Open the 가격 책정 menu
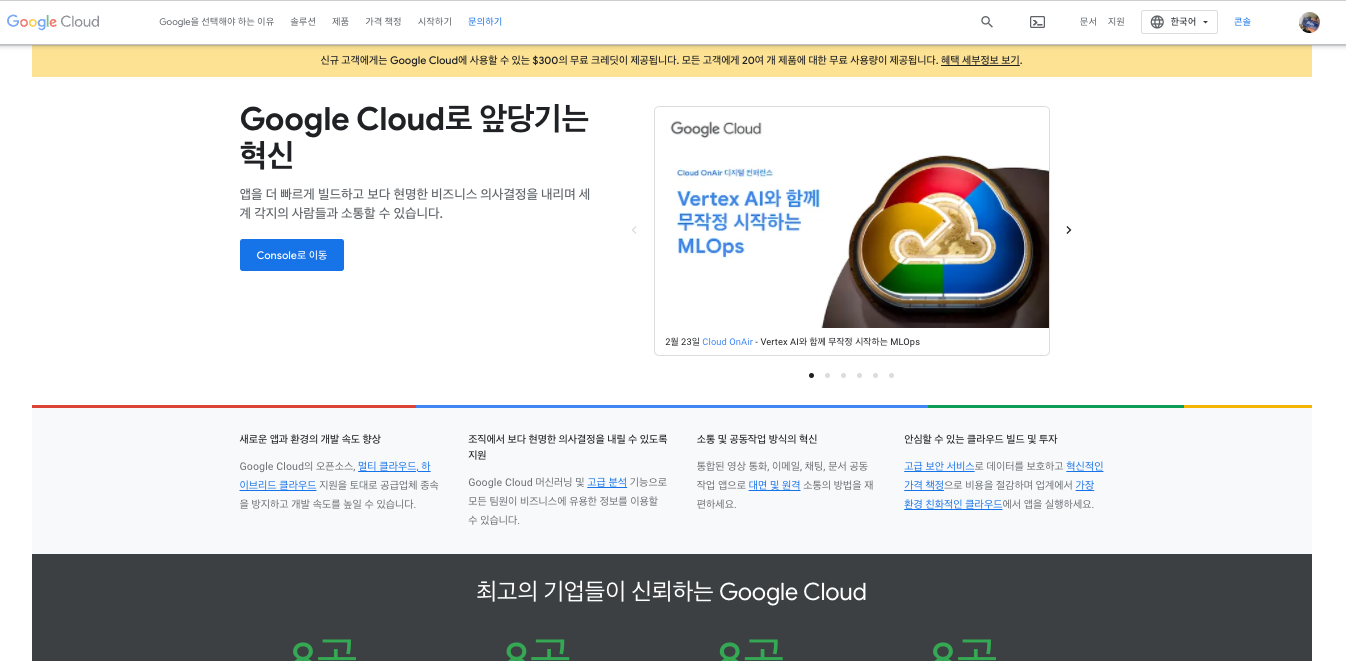The width and height of the screenshot is (1346, 661). [x=383, y=21]
